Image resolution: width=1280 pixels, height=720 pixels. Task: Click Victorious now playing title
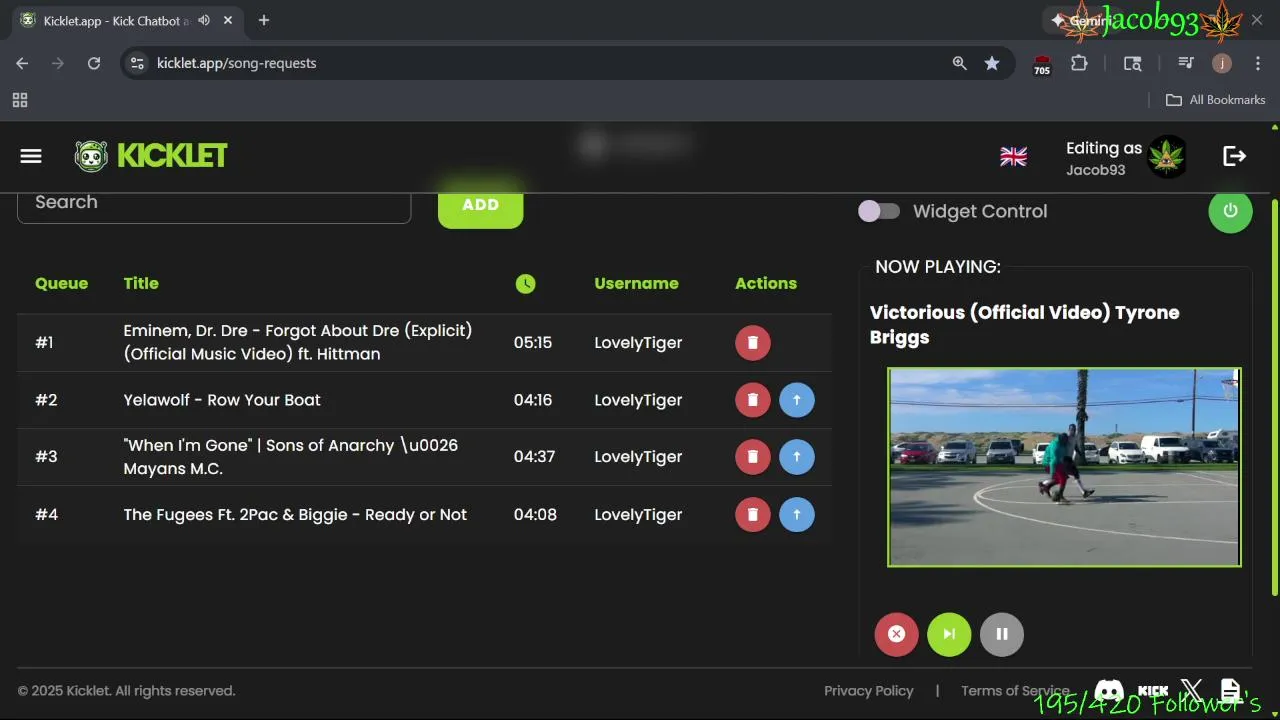pos(1024,325)
